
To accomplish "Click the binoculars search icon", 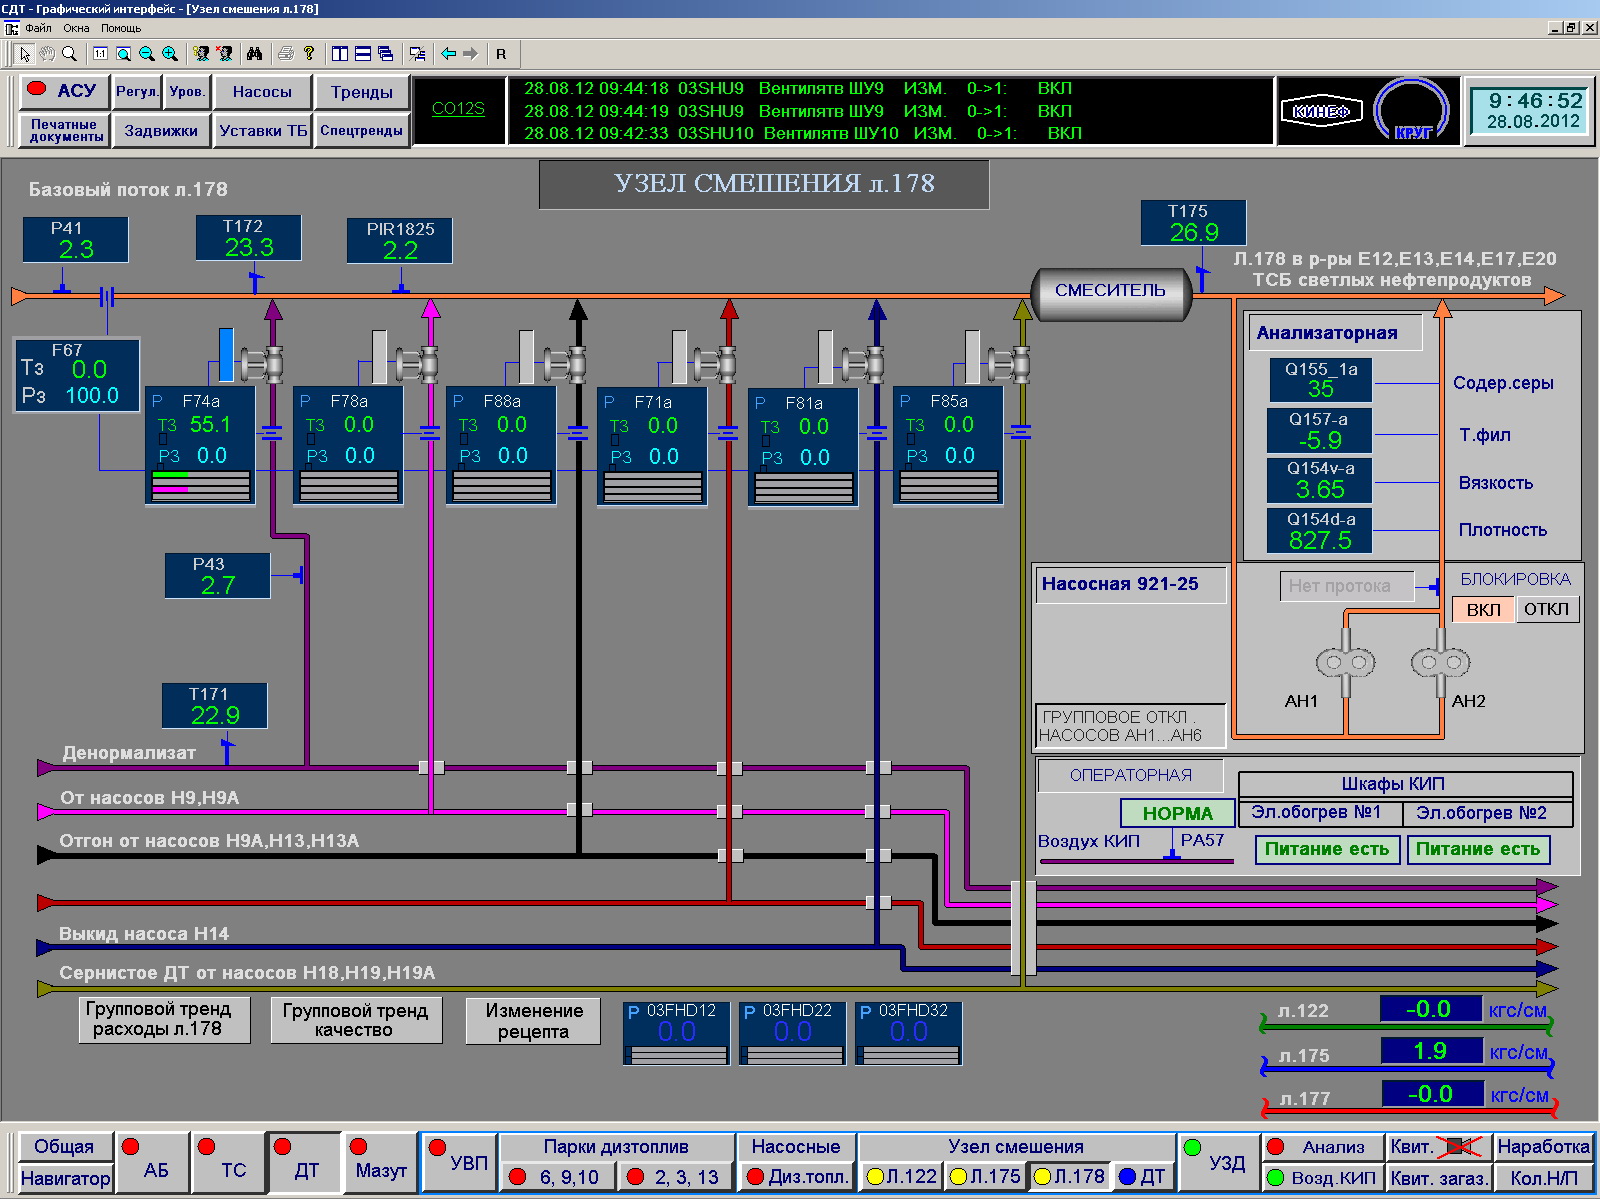I will (x=254, y=54).
